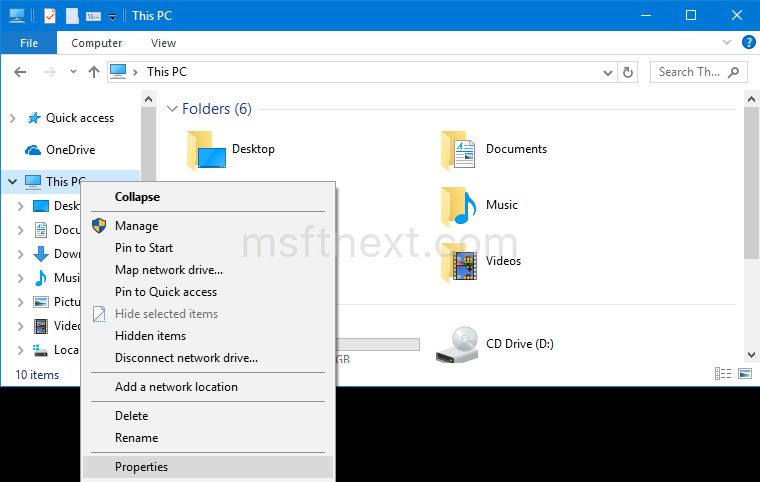760x482 pixels.
Task: Go forward with the right arrow
Action: tap(49, 72)
